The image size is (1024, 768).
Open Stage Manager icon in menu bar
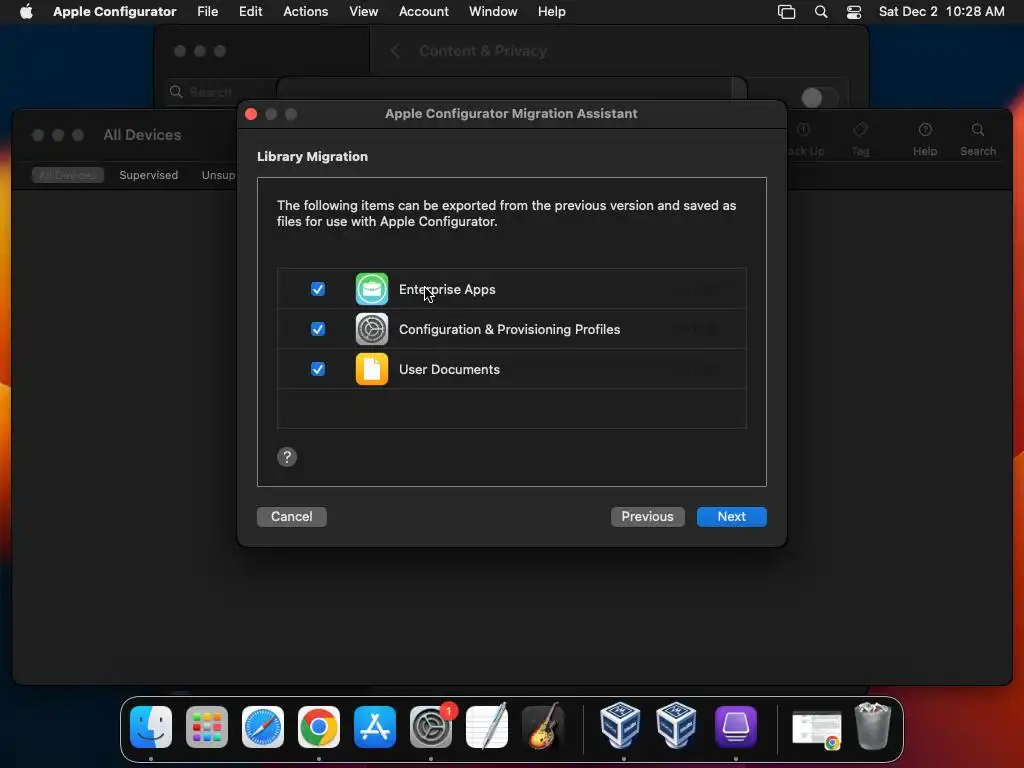(786, 12)
